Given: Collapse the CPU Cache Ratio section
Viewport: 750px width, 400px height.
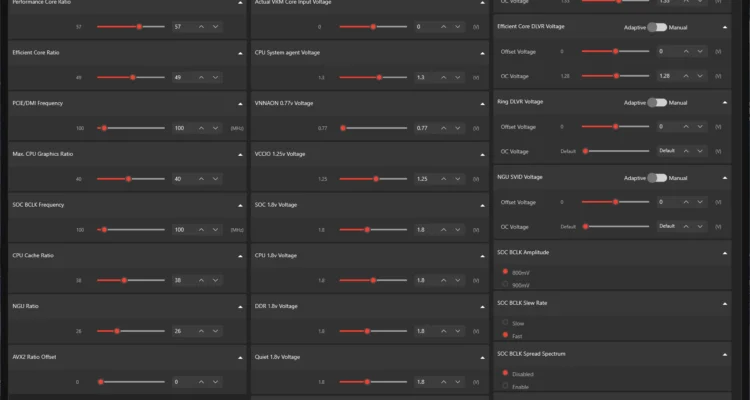Looking at the screenshot, I should [x=240, y=256].
